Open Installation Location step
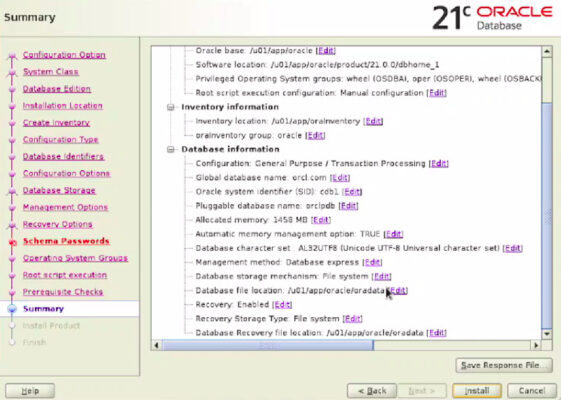The width and height of the screenshot is (561, 400). coord(63,106)
